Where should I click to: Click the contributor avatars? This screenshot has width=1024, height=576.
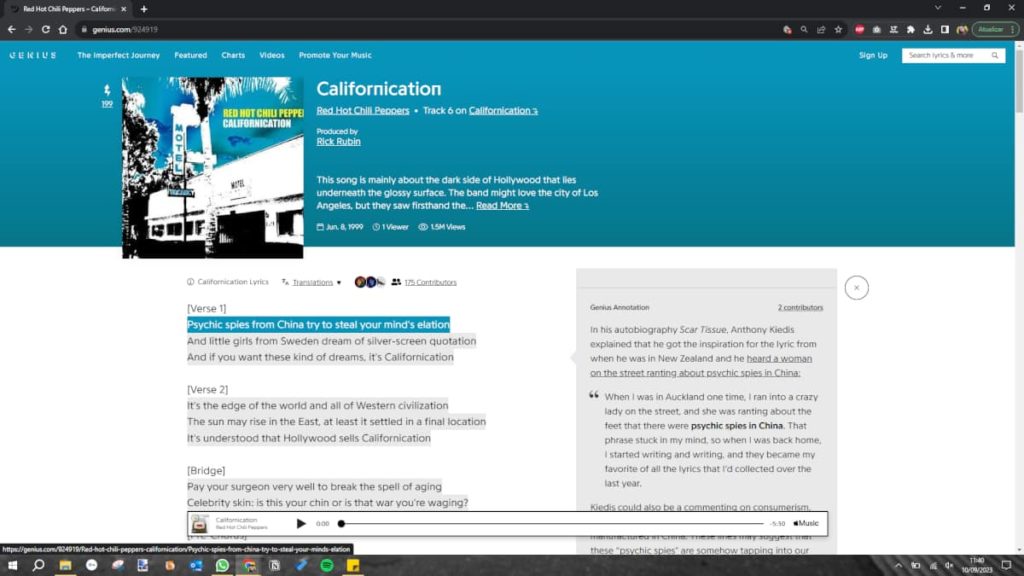click(370, 282)
